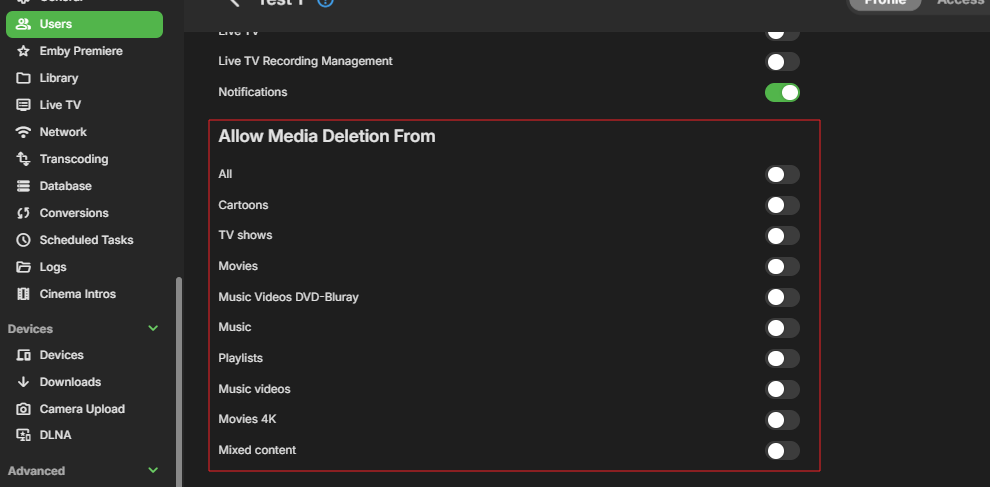Screen dimensions: 990x487
Task: Enable media deletion from Cartoons
Action: pyautogui.click(x=782, y=205)
